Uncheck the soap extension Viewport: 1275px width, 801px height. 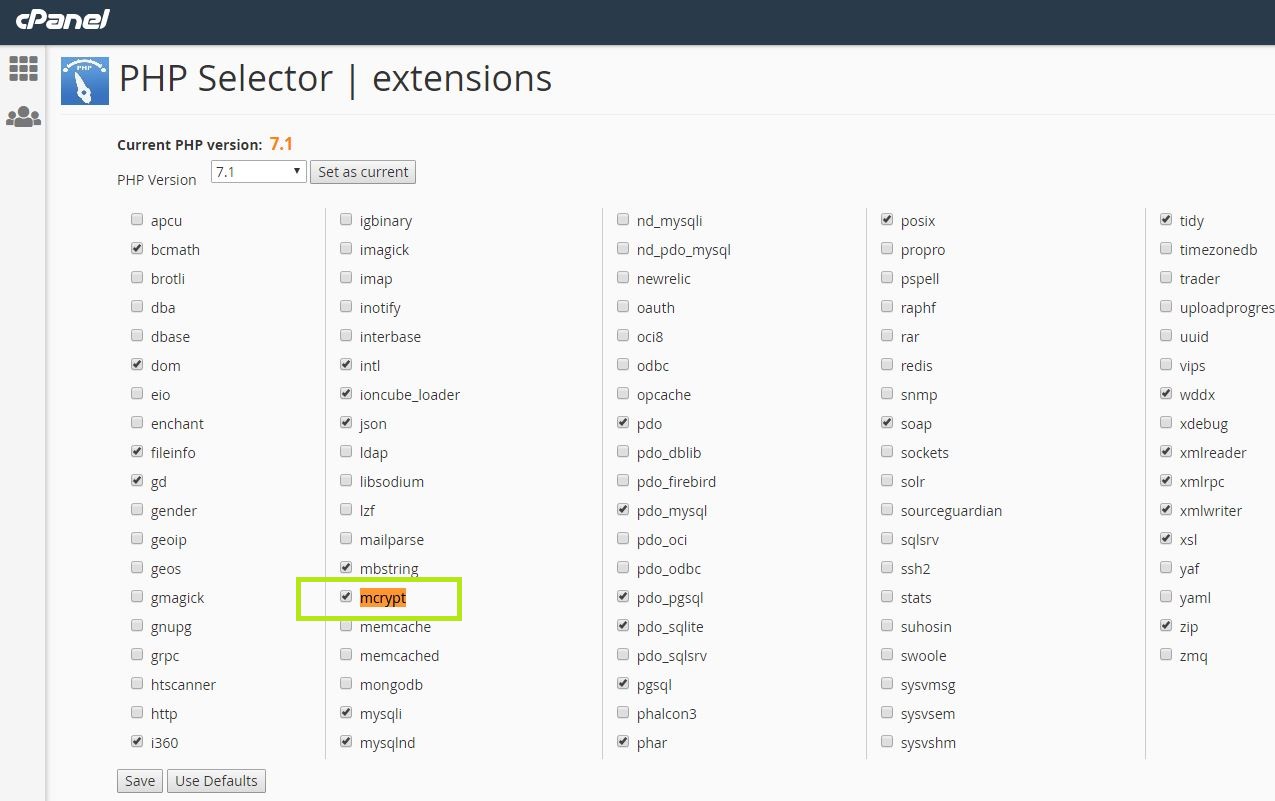click(x=887, y=423)
